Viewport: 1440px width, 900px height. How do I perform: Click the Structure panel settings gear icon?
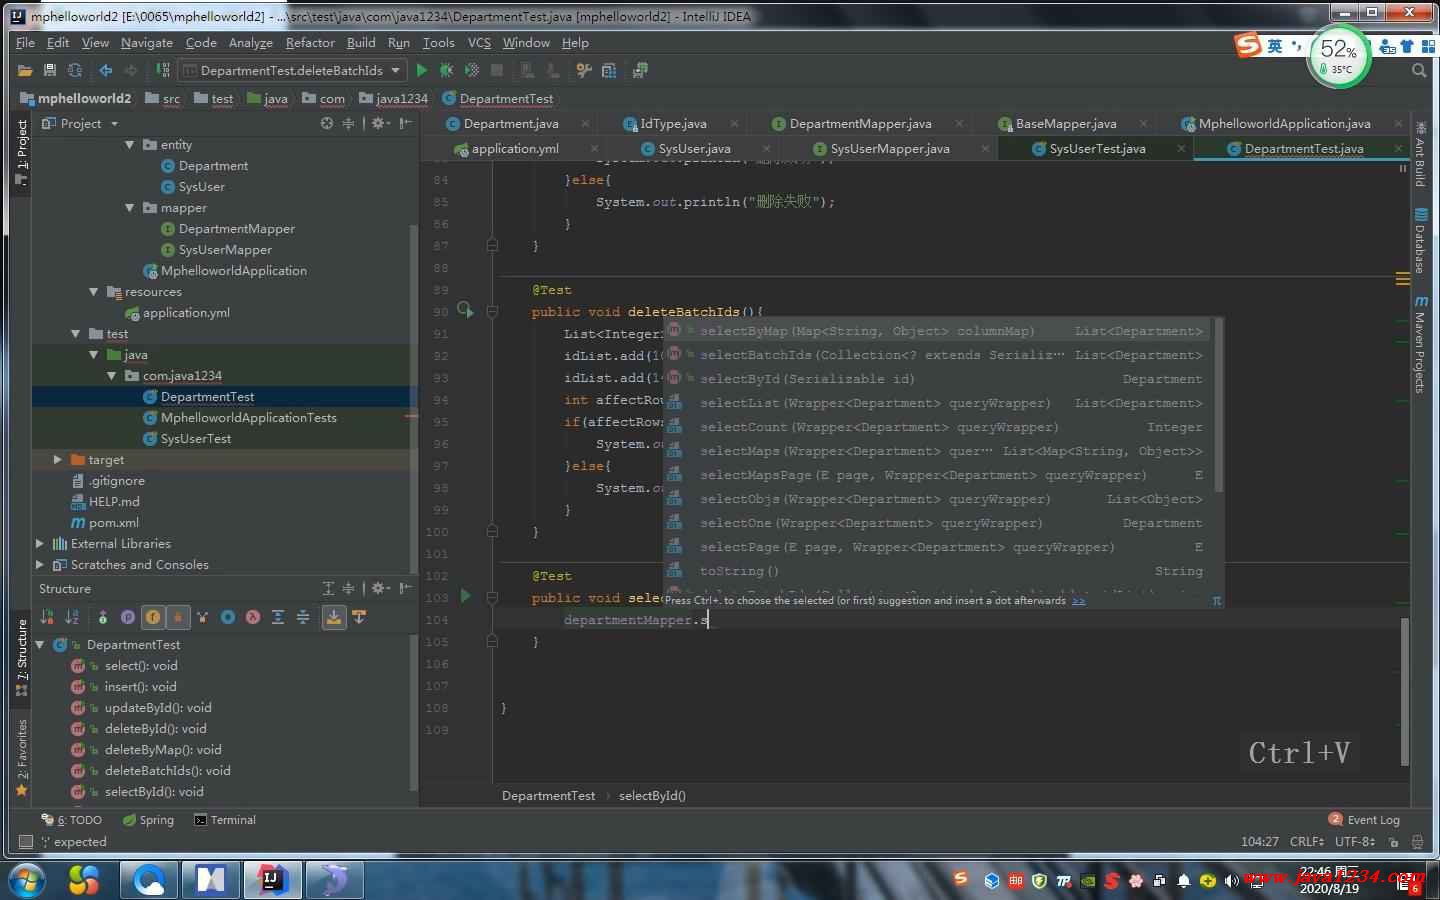(378, 588)
